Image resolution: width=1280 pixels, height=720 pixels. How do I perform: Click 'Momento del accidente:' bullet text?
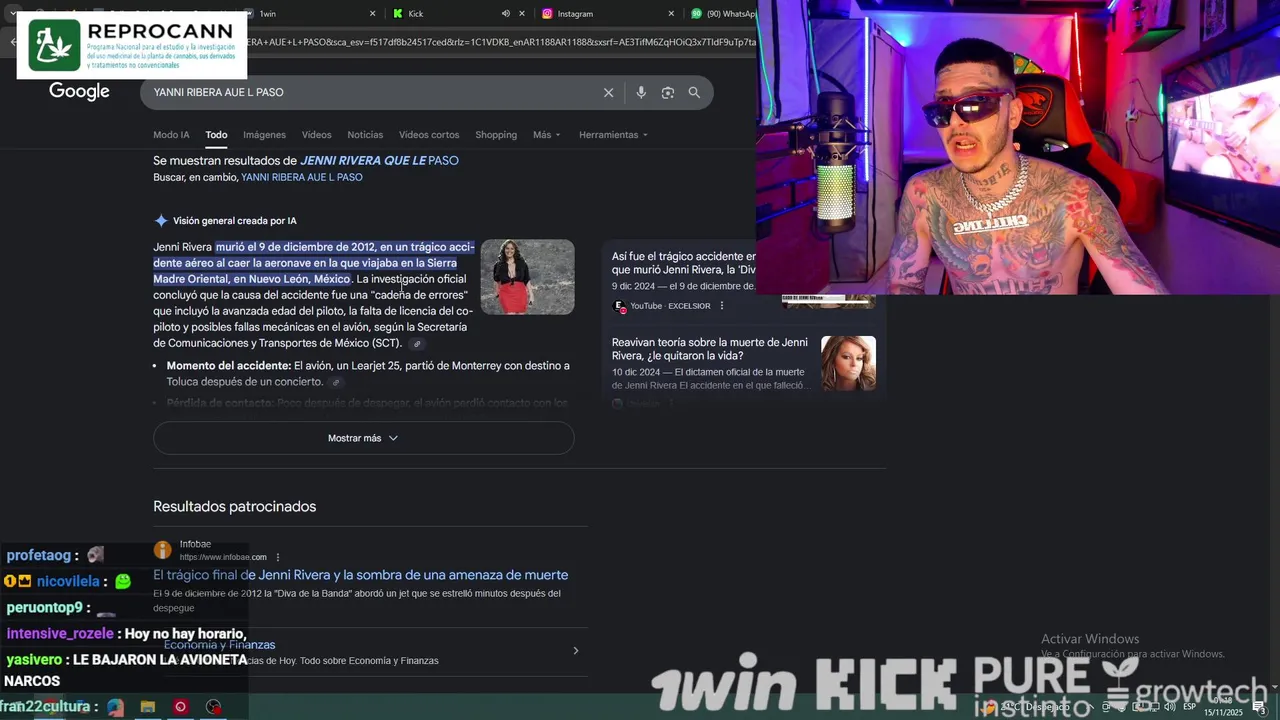[229, 366]
